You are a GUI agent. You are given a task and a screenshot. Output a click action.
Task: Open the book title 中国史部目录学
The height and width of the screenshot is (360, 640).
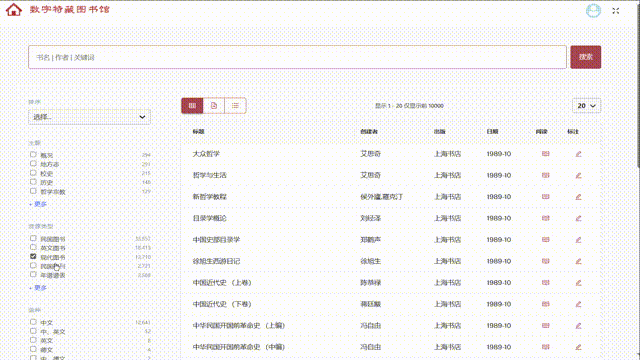click(216, 240)
